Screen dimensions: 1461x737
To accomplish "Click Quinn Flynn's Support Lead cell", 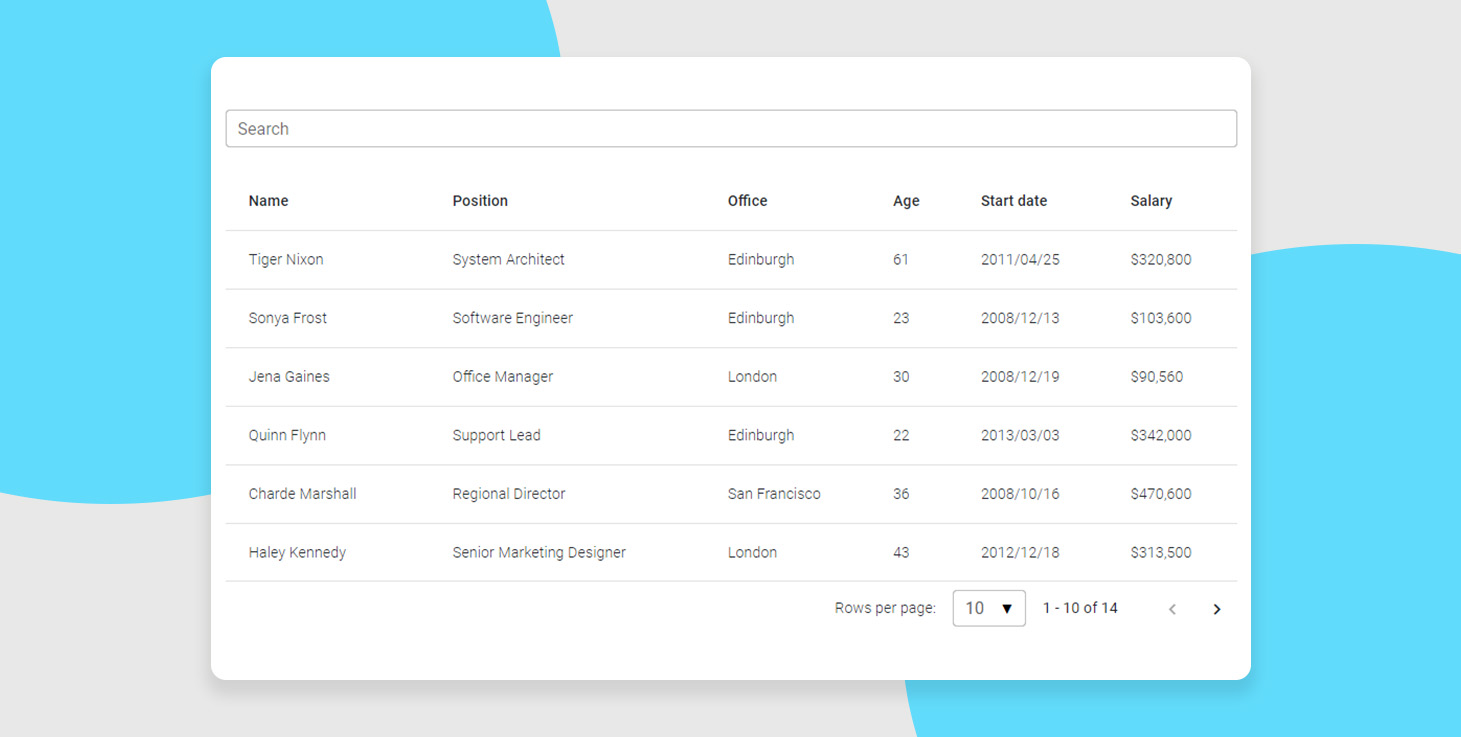I will point(496,436).
